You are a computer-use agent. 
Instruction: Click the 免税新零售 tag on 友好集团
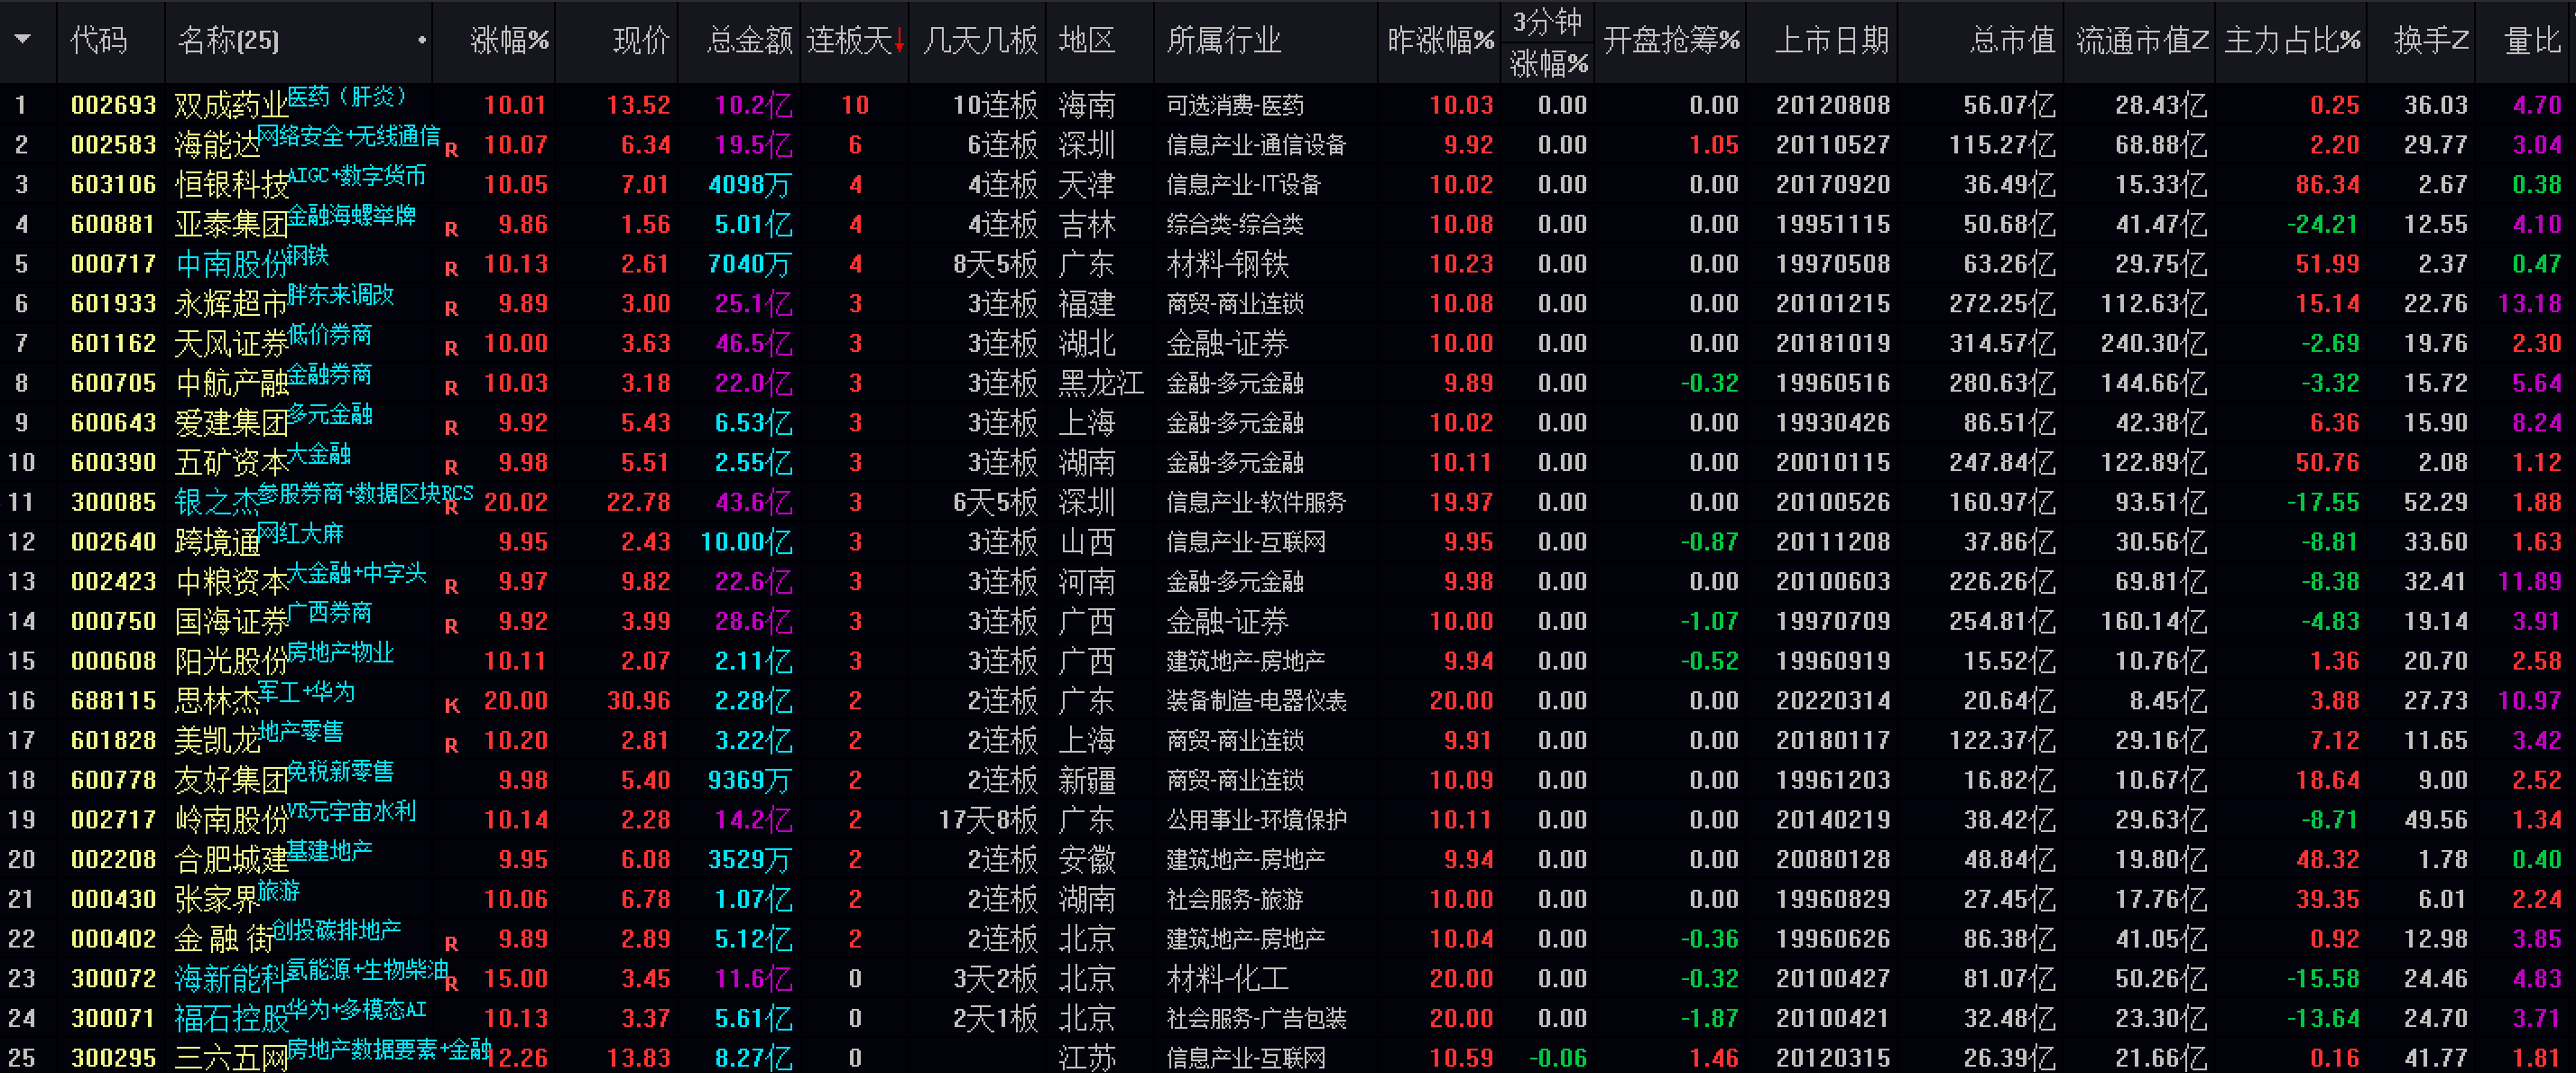(341, 772)
